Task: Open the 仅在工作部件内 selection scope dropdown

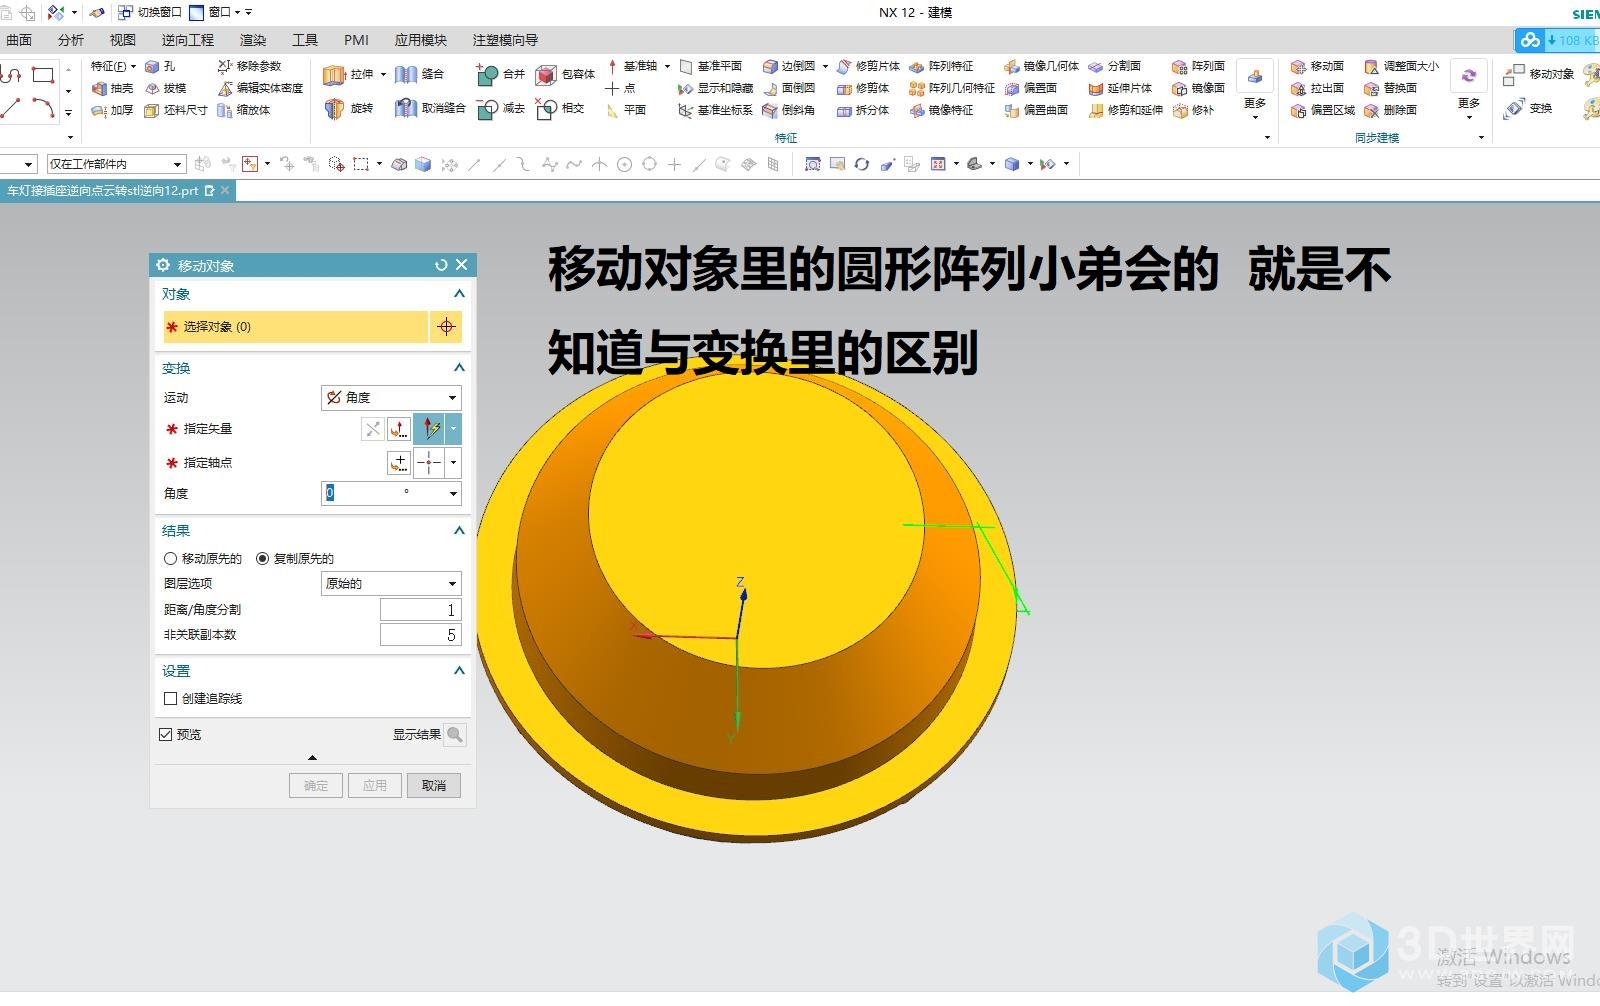Action: 117,164
